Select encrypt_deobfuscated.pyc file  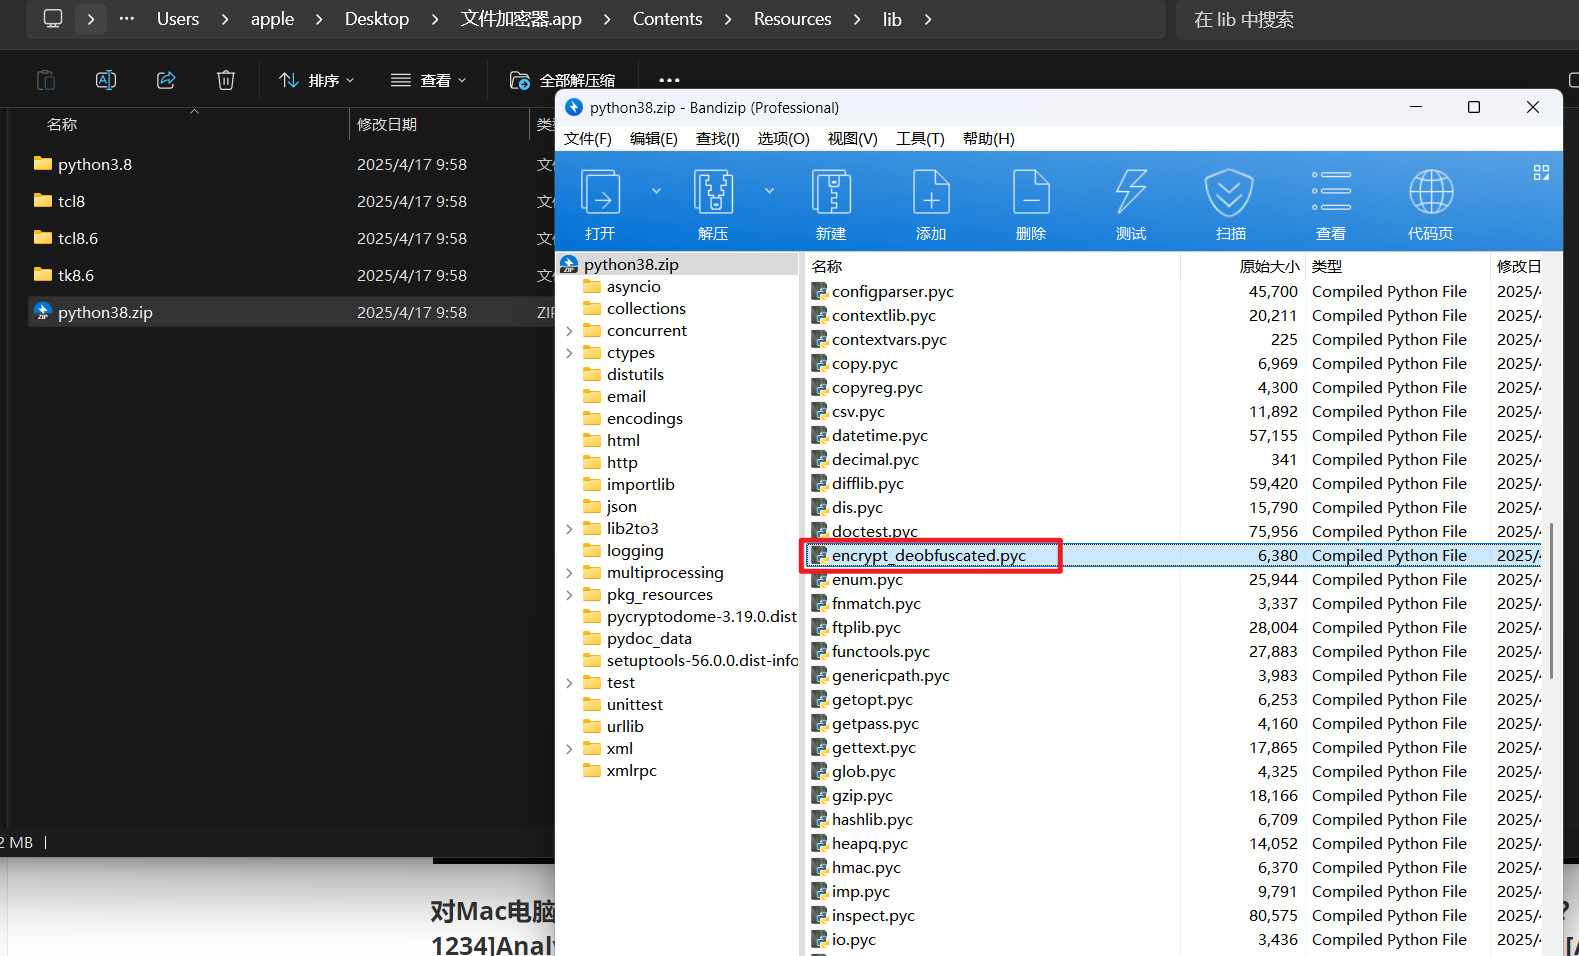929,556
